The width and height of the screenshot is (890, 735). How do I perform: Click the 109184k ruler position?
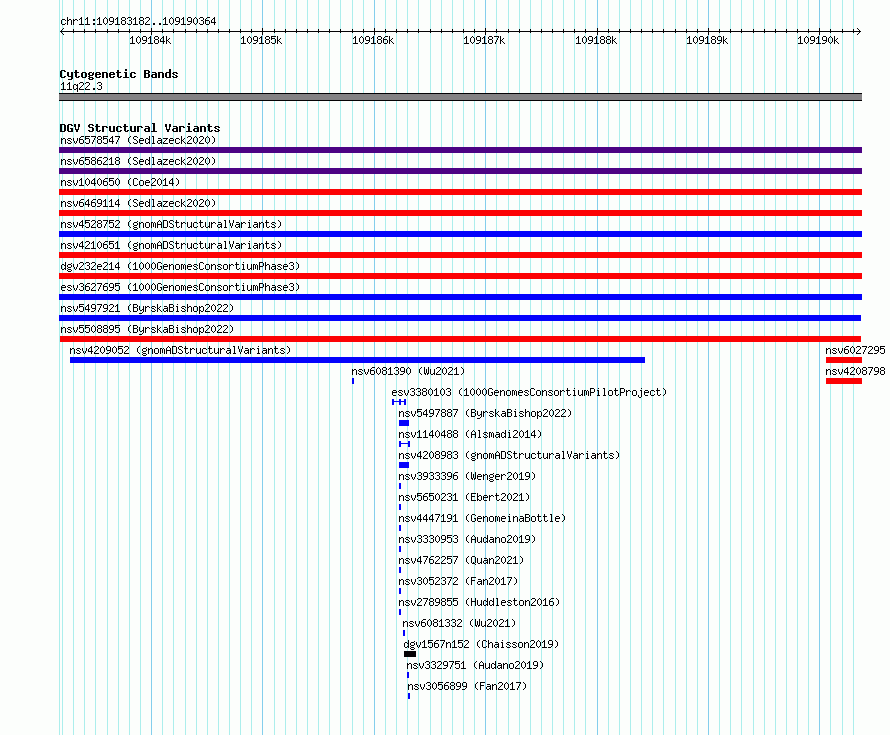click(x=150, y=40)
